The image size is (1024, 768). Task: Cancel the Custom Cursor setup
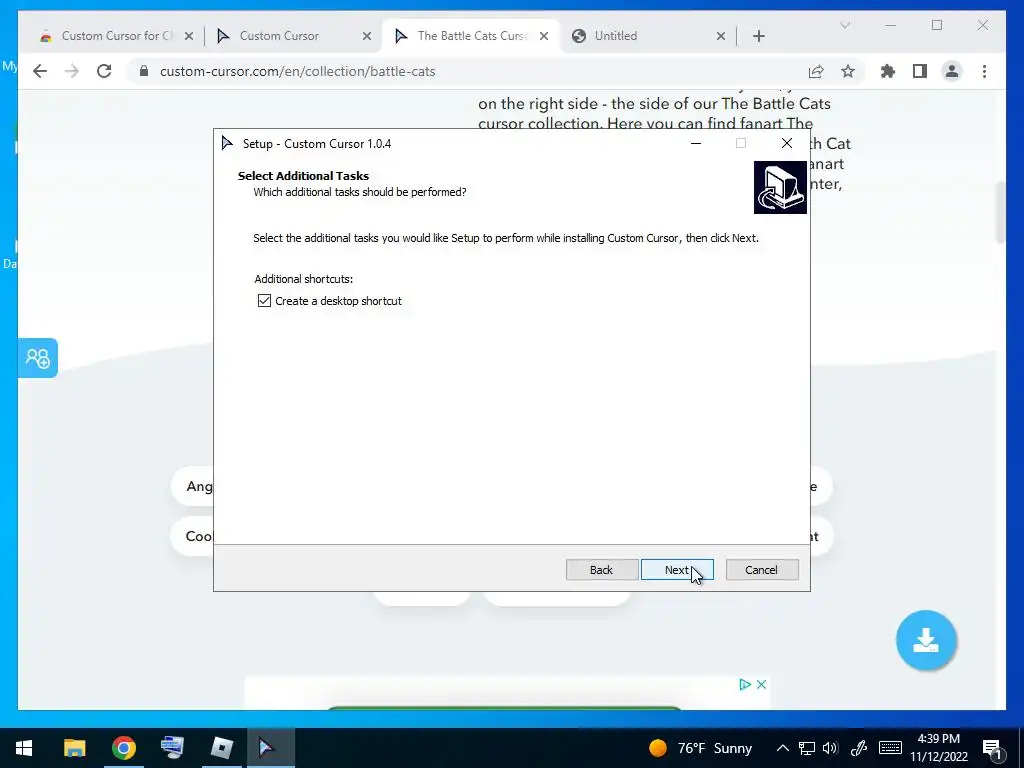(x=761, y=569)
